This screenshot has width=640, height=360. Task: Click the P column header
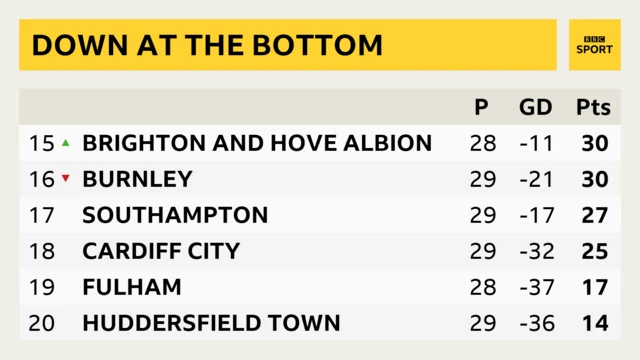[x=482, y=107]
